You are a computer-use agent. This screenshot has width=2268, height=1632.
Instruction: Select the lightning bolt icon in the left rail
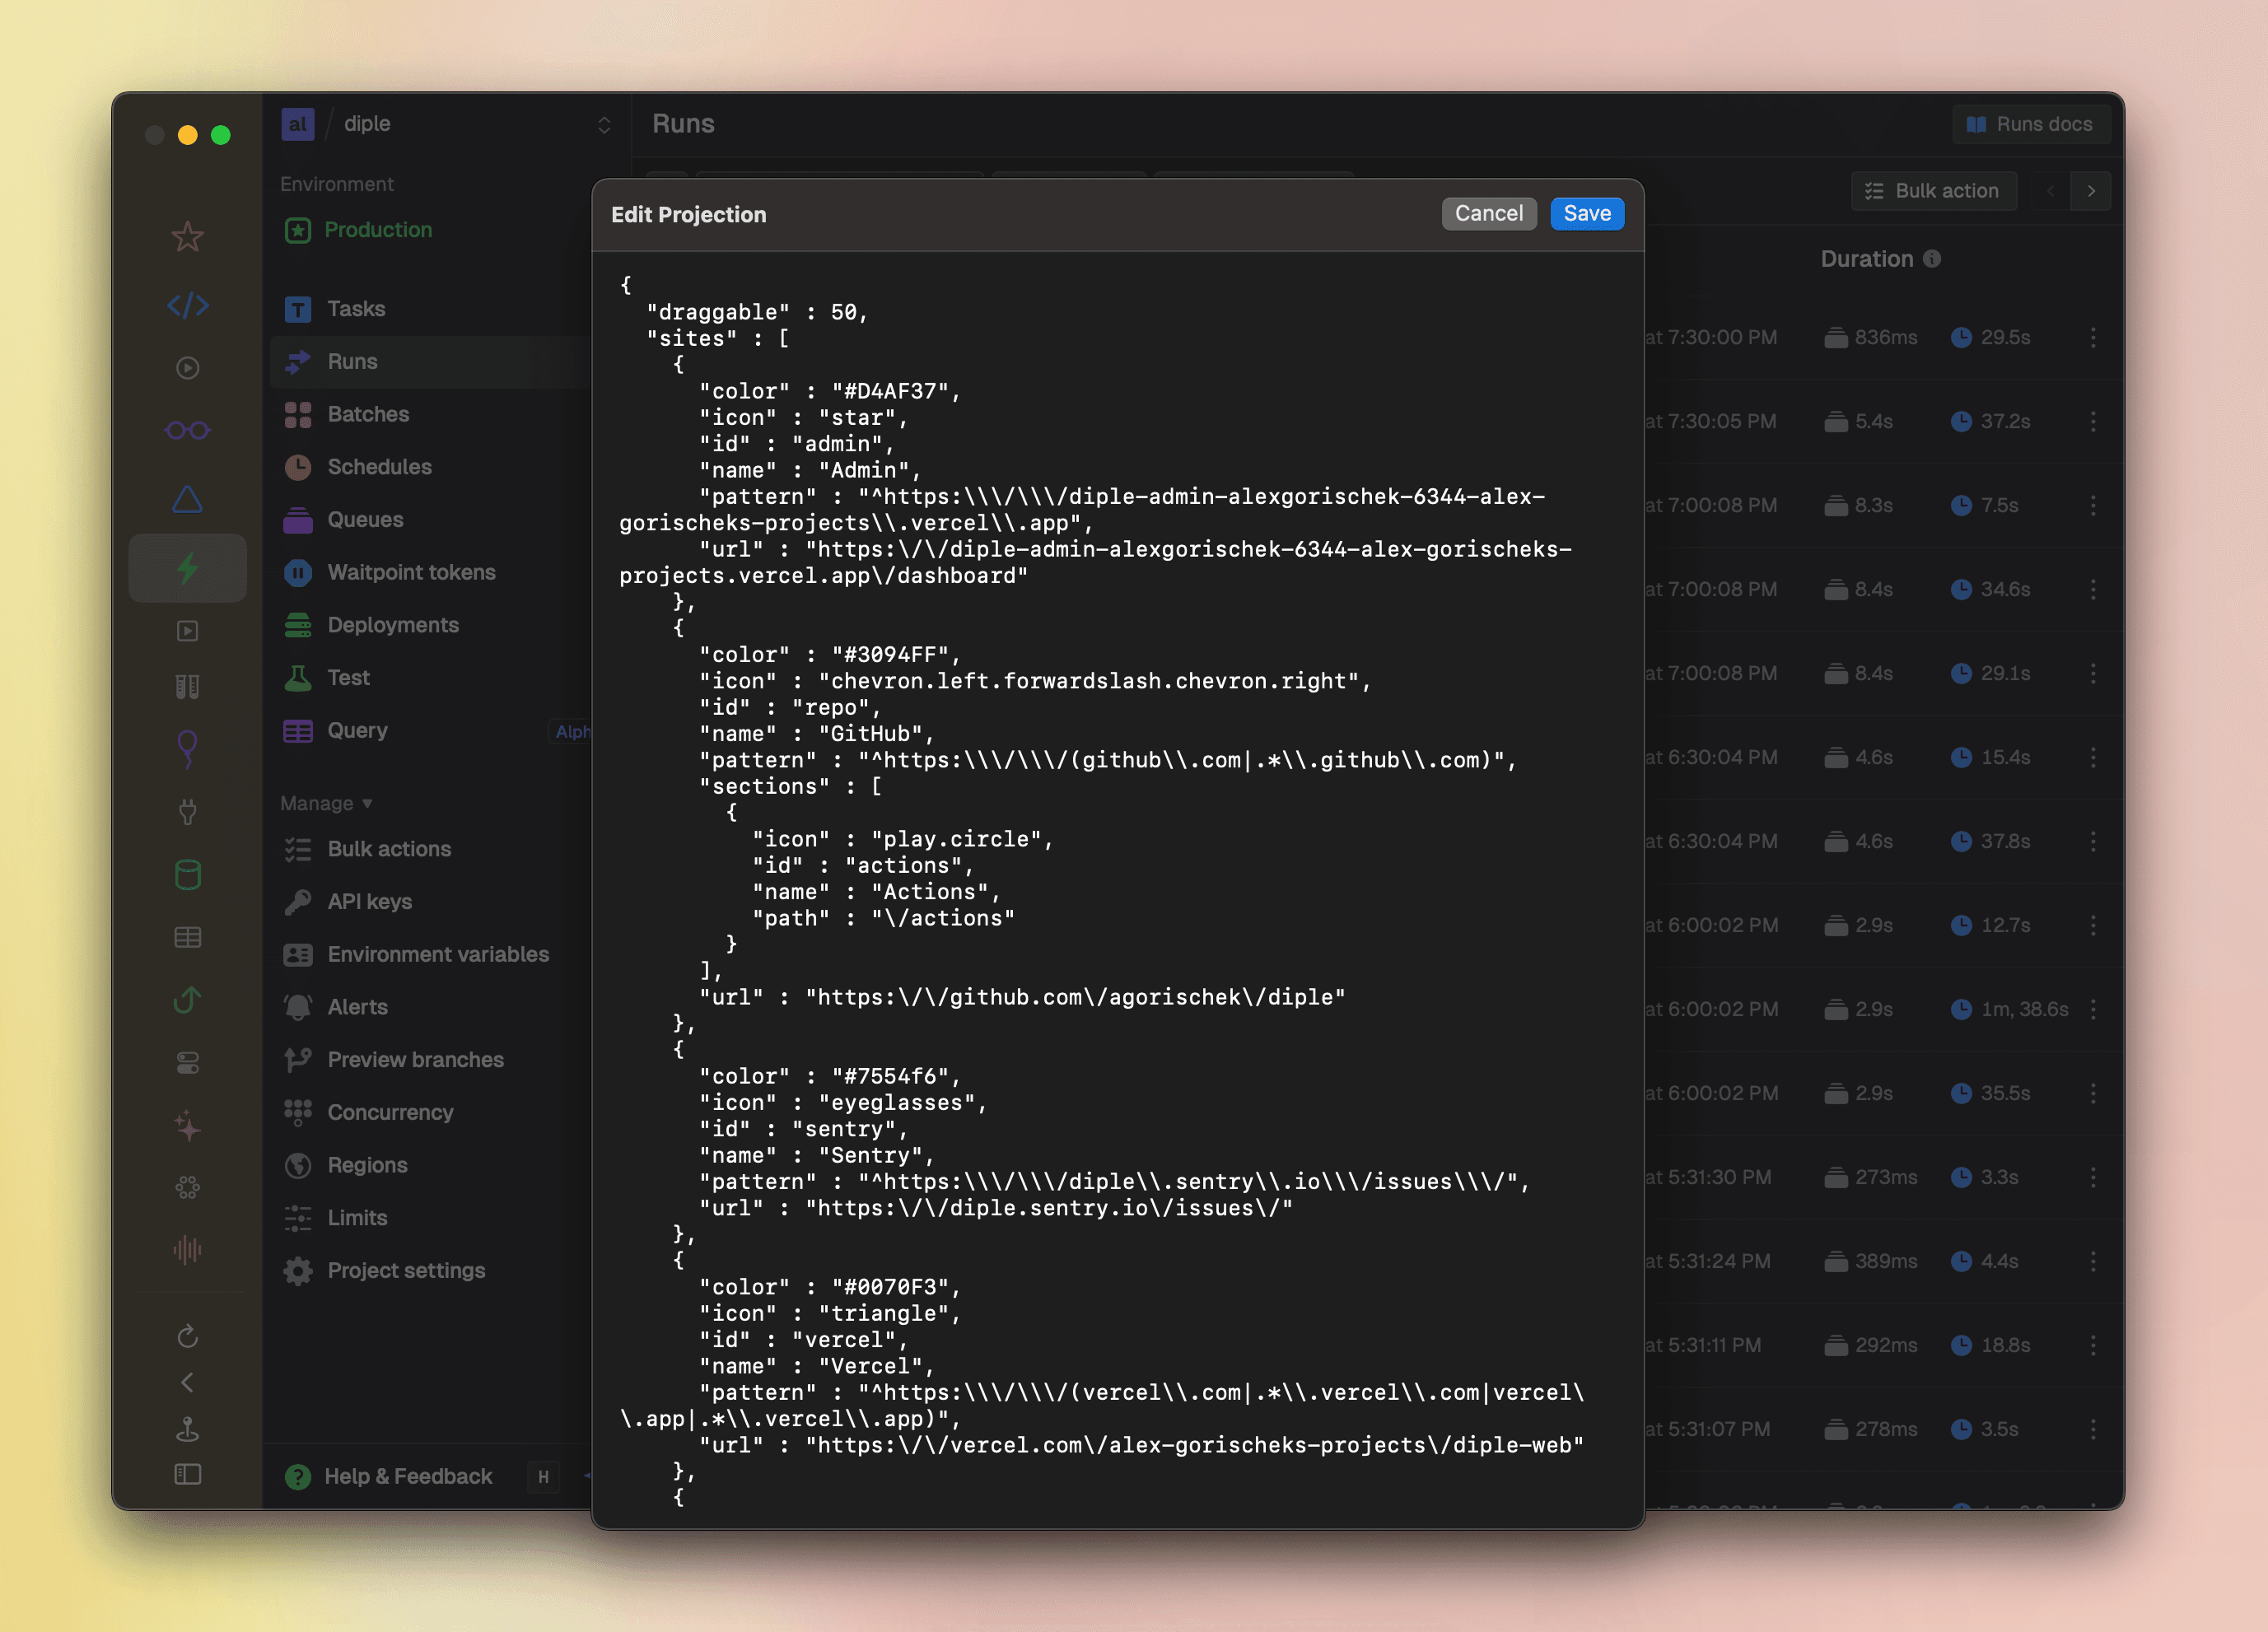[x=188, y=568]
